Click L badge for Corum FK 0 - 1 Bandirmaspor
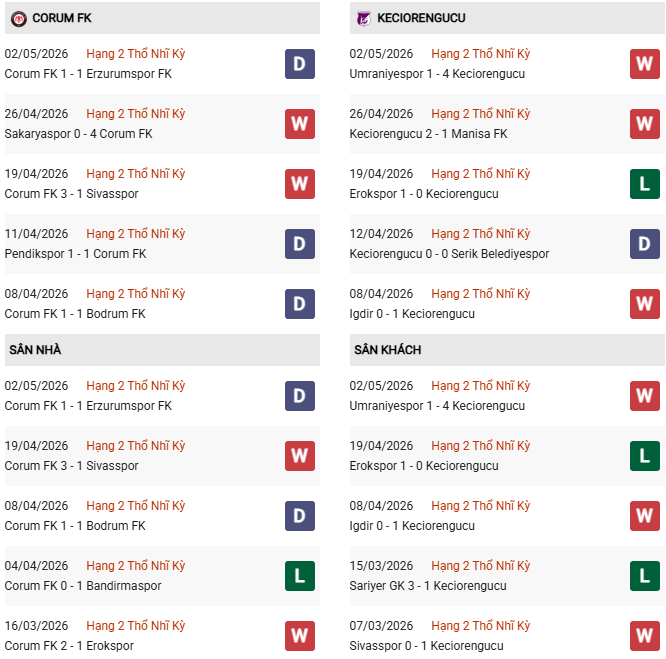The height and width of the screenshot is (659, 666). pos(300,576)
